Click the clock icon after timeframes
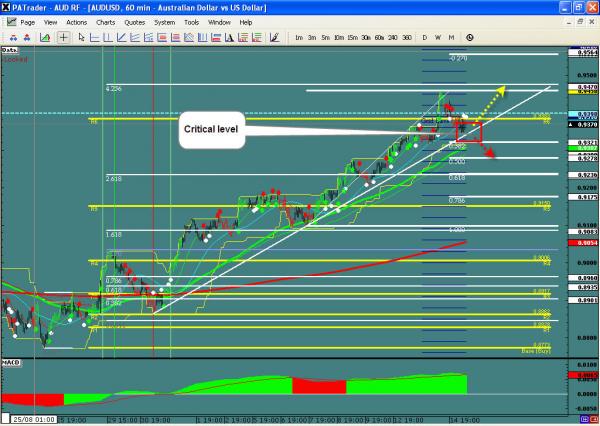The width and height of the screenshot is (600, 426). pos(471,36)
